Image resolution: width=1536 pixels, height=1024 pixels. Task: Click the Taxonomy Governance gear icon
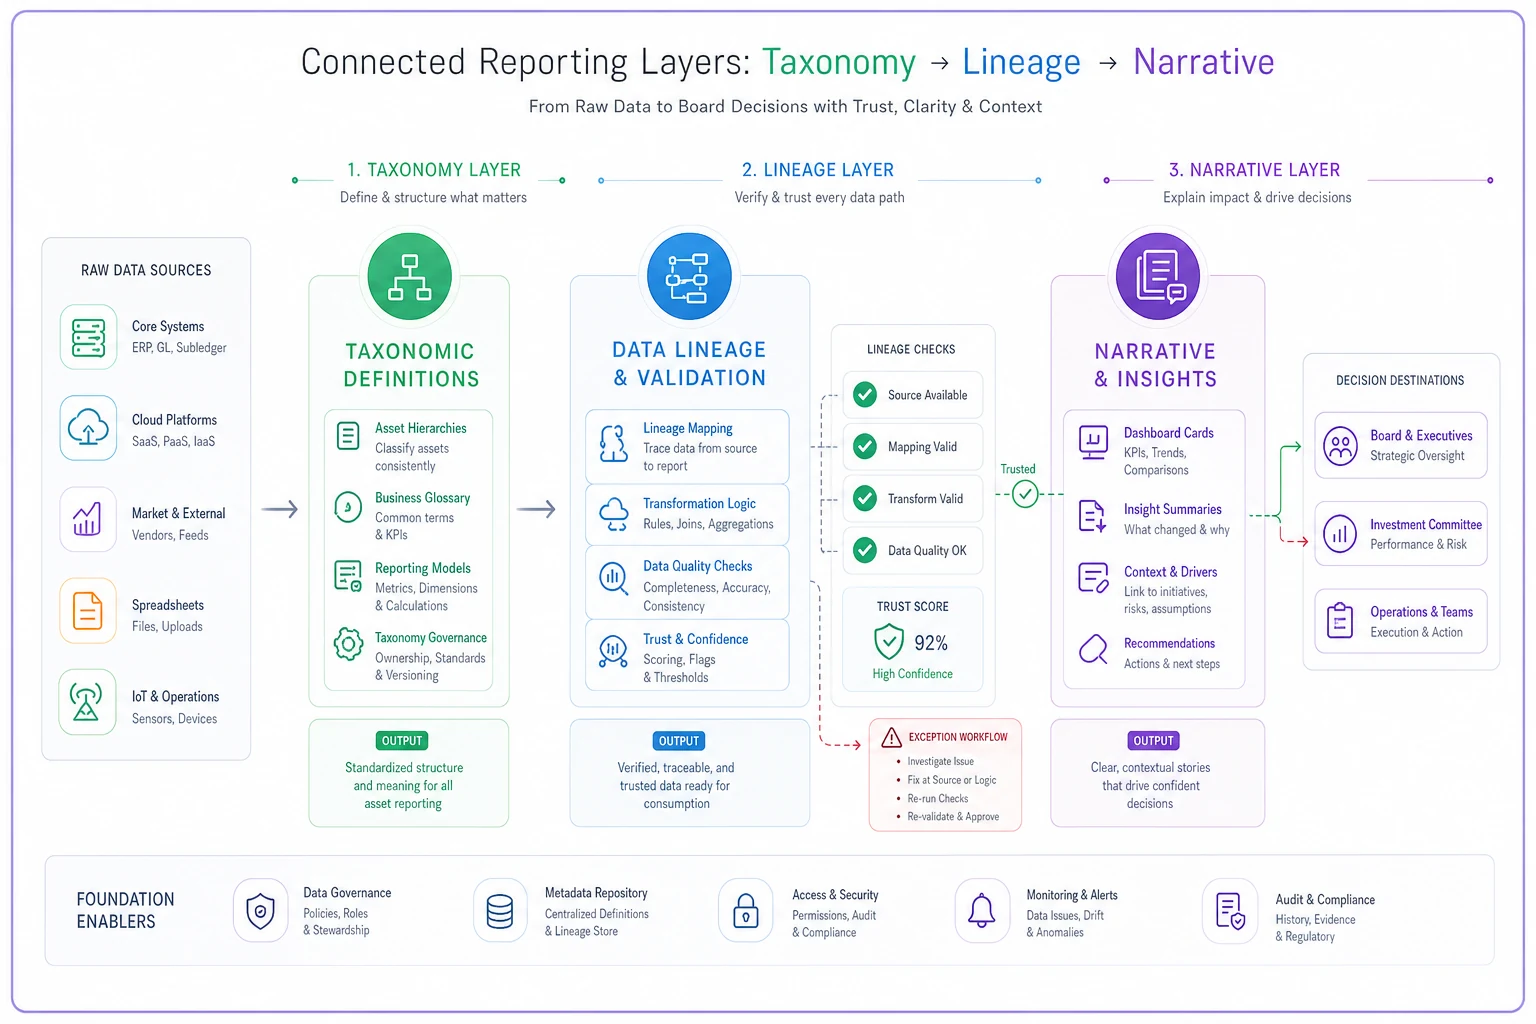[348, 644]
